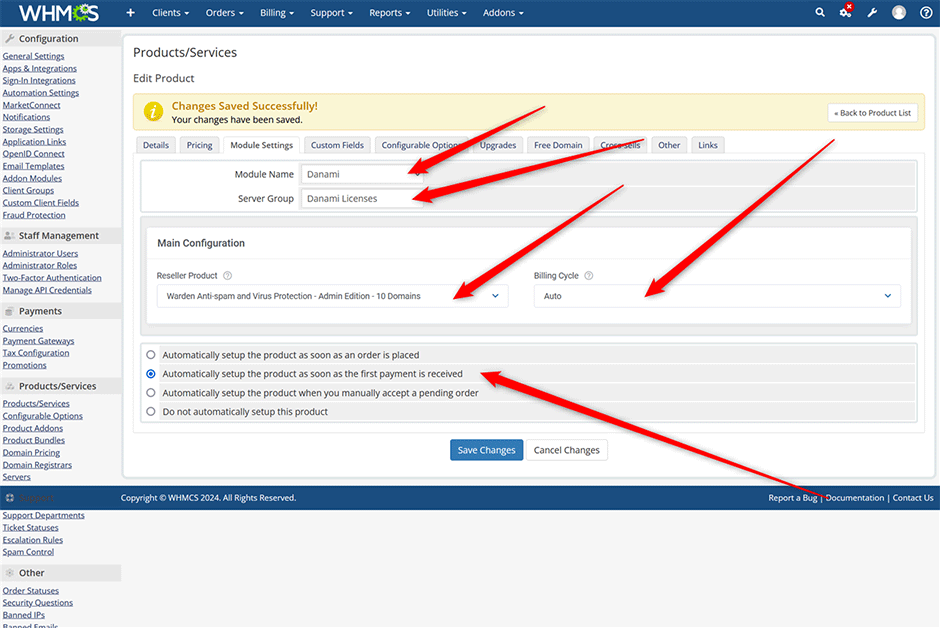940x628 pixels.
Task: Open Payment Gateways link
Action: (38, 341)
